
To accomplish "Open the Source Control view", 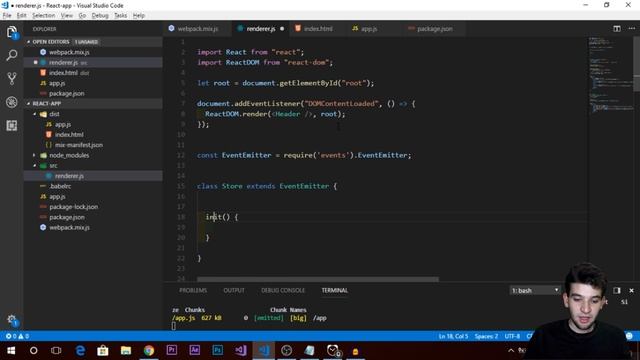I will coord(11,78).
